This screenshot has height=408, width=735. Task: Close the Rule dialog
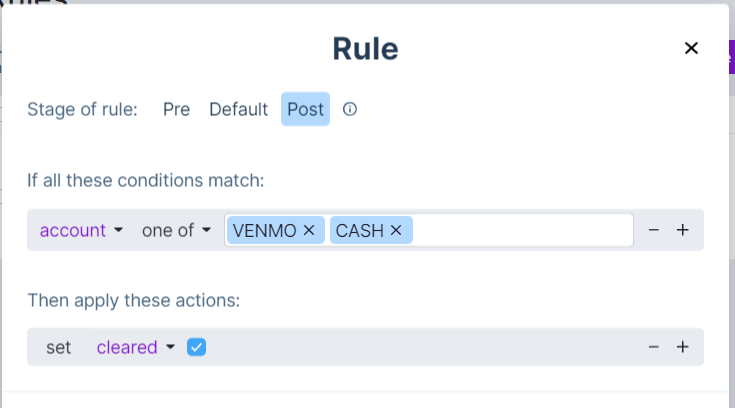pyautogui.click(x=690, y=48)
